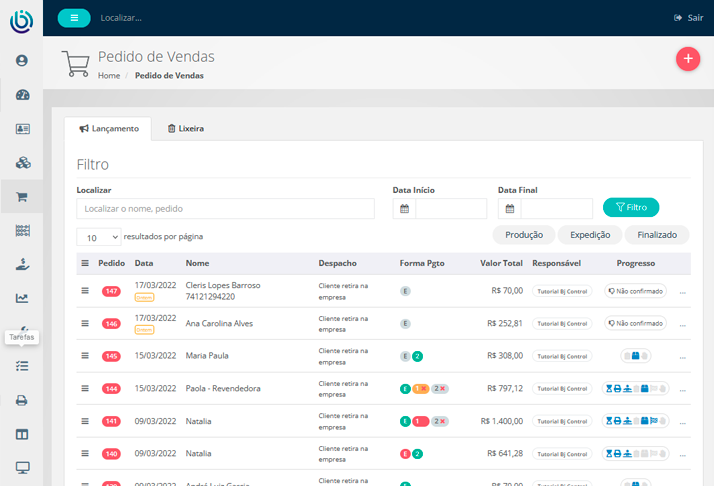The width and height of the screenshot is (714, 486).
Task: Open the printer icon in sidebar
Action: click(22, 400)
